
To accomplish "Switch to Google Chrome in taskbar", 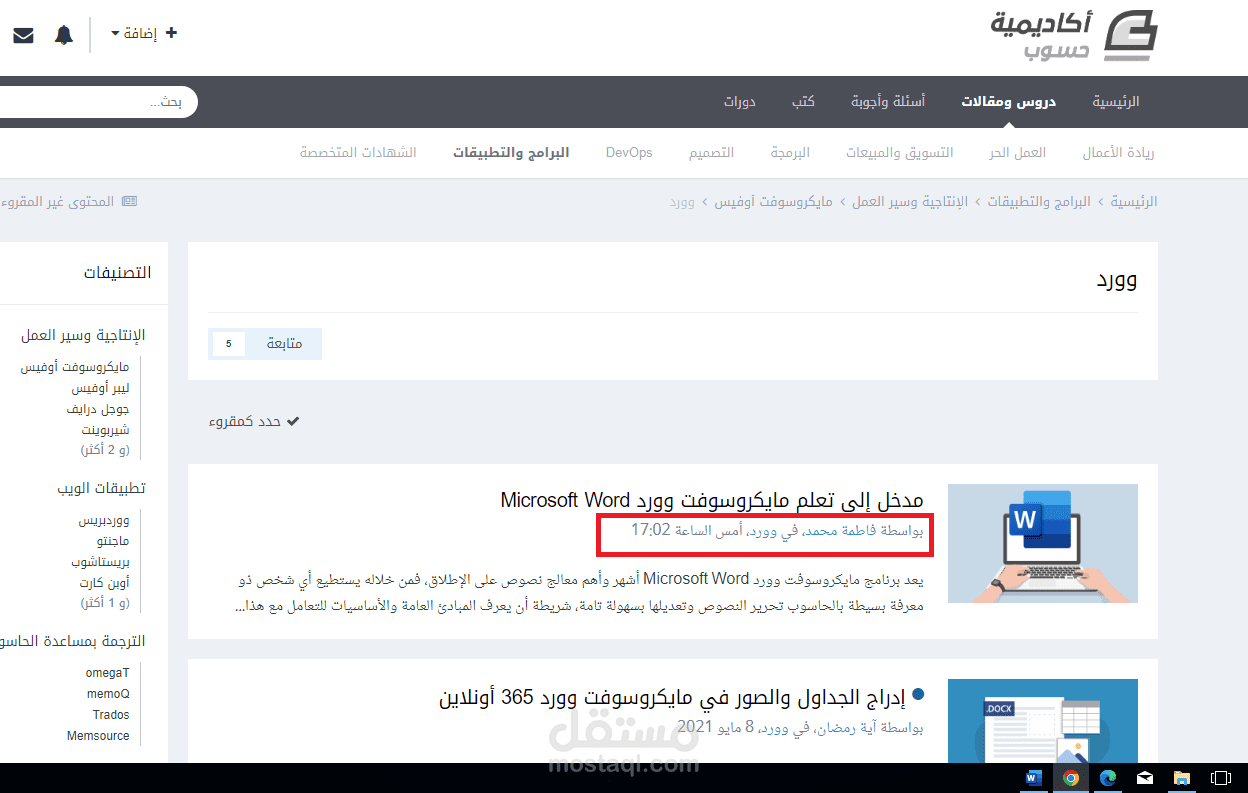I will (1071, 777).
